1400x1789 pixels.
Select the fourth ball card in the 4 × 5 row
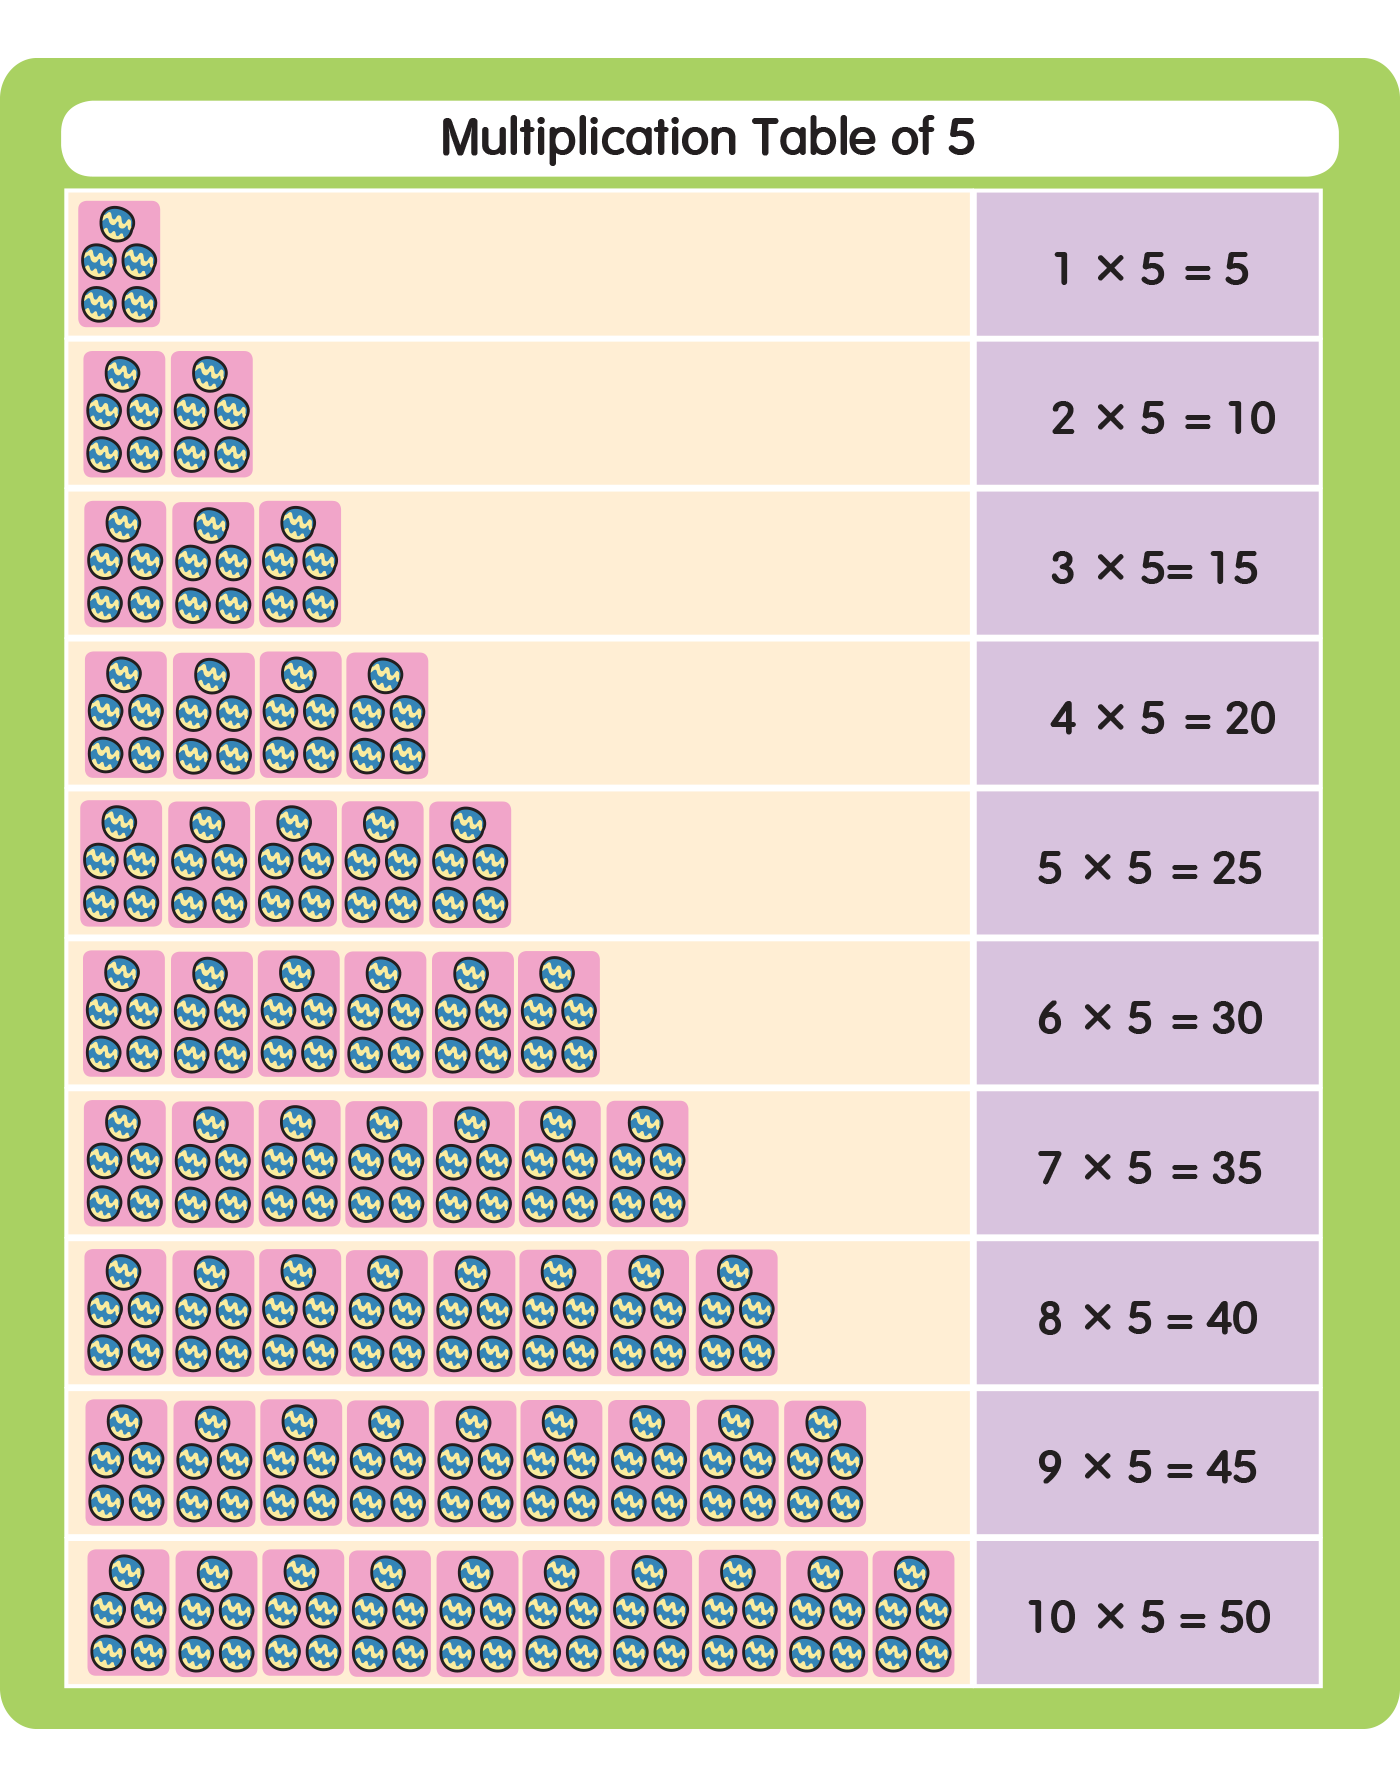[x=387, y=715]
